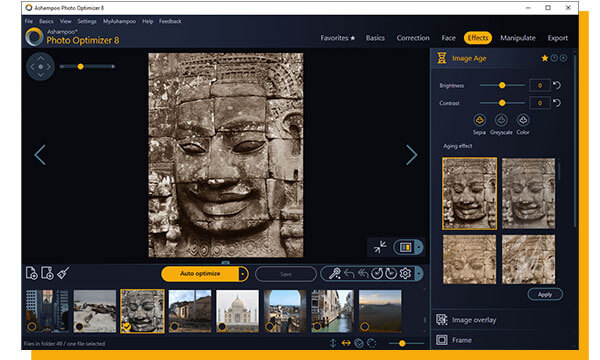Go to the previous image arrow
600x360 pixels.
point(40,155)
